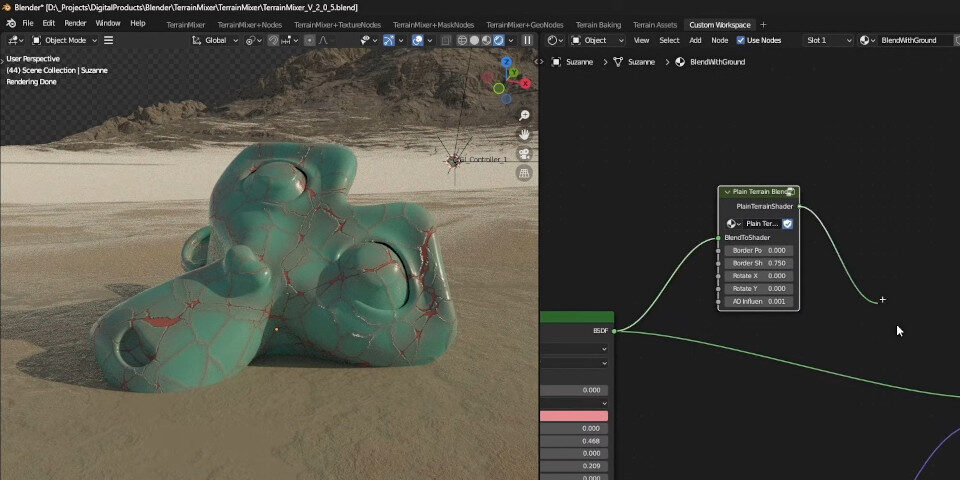Switch to material preview shading

pos(487,40)
